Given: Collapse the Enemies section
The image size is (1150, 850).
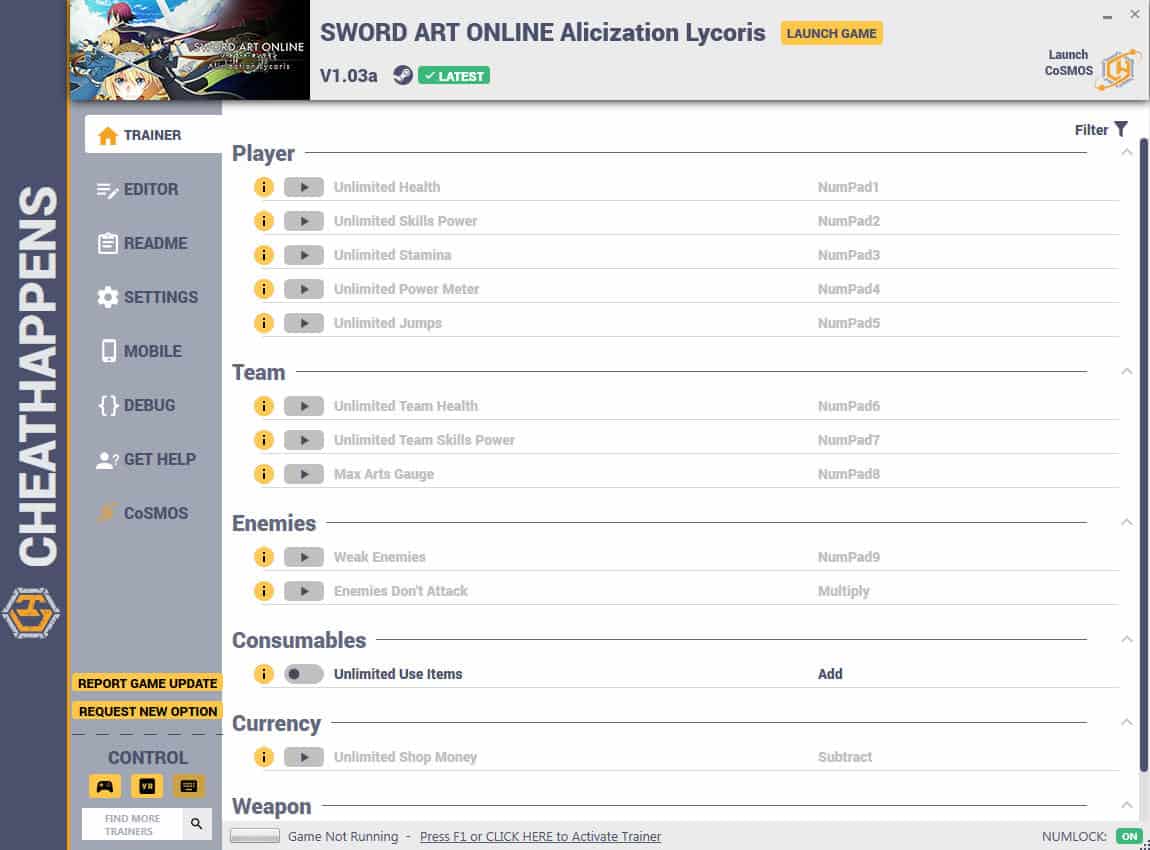Looking at the screenshot, I should (1127, 522).
